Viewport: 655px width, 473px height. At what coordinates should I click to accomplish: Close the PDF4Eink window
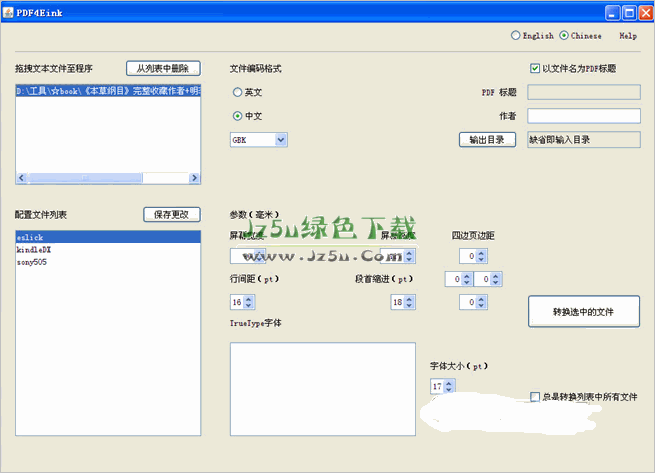(x=646, y=13)
